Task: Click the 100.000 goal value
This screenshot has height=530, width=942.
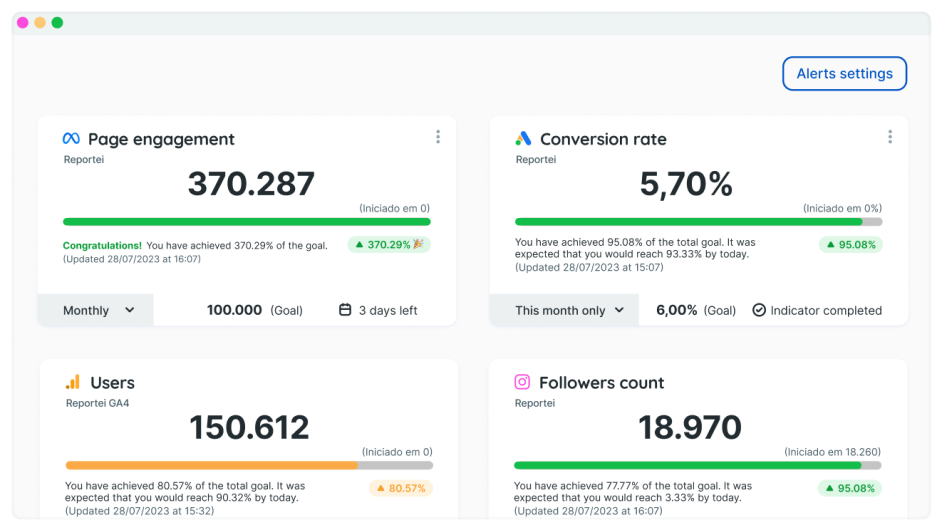Action: pyautogui.click(x=235, y=310)
